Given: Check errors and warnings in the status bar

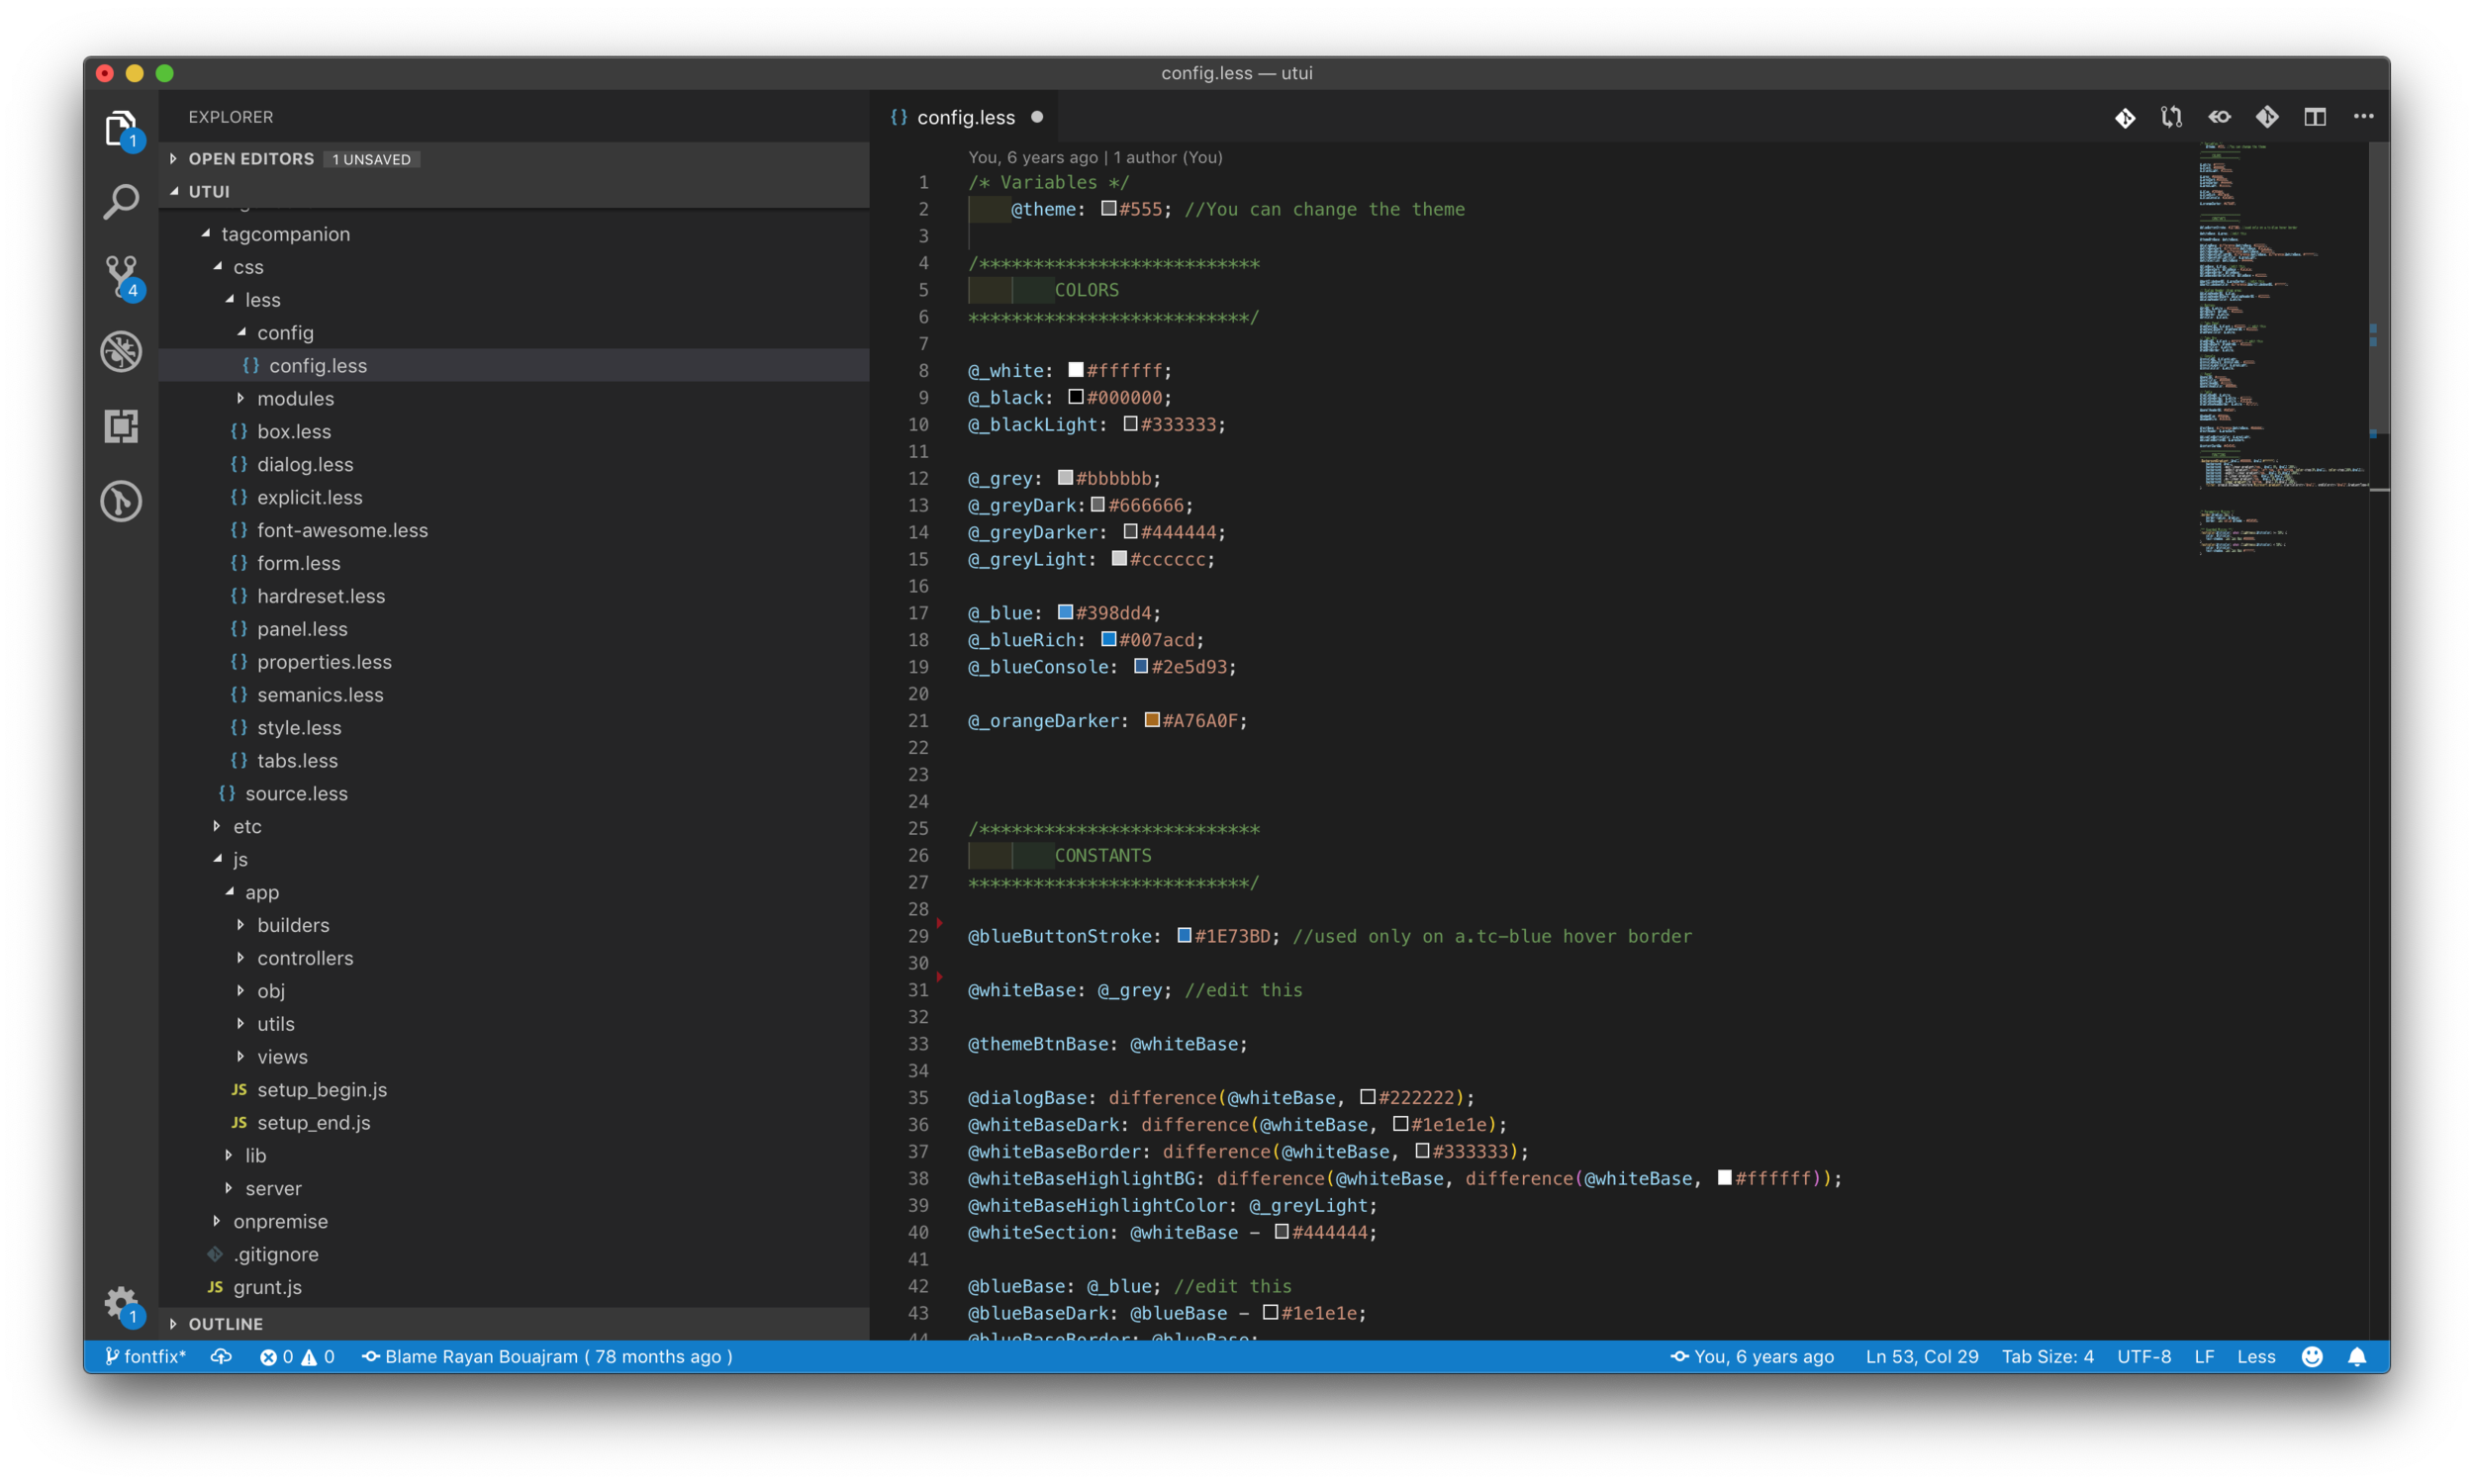Looking at the screenshot, I should pyautogui.click(x=297, y=1356).
